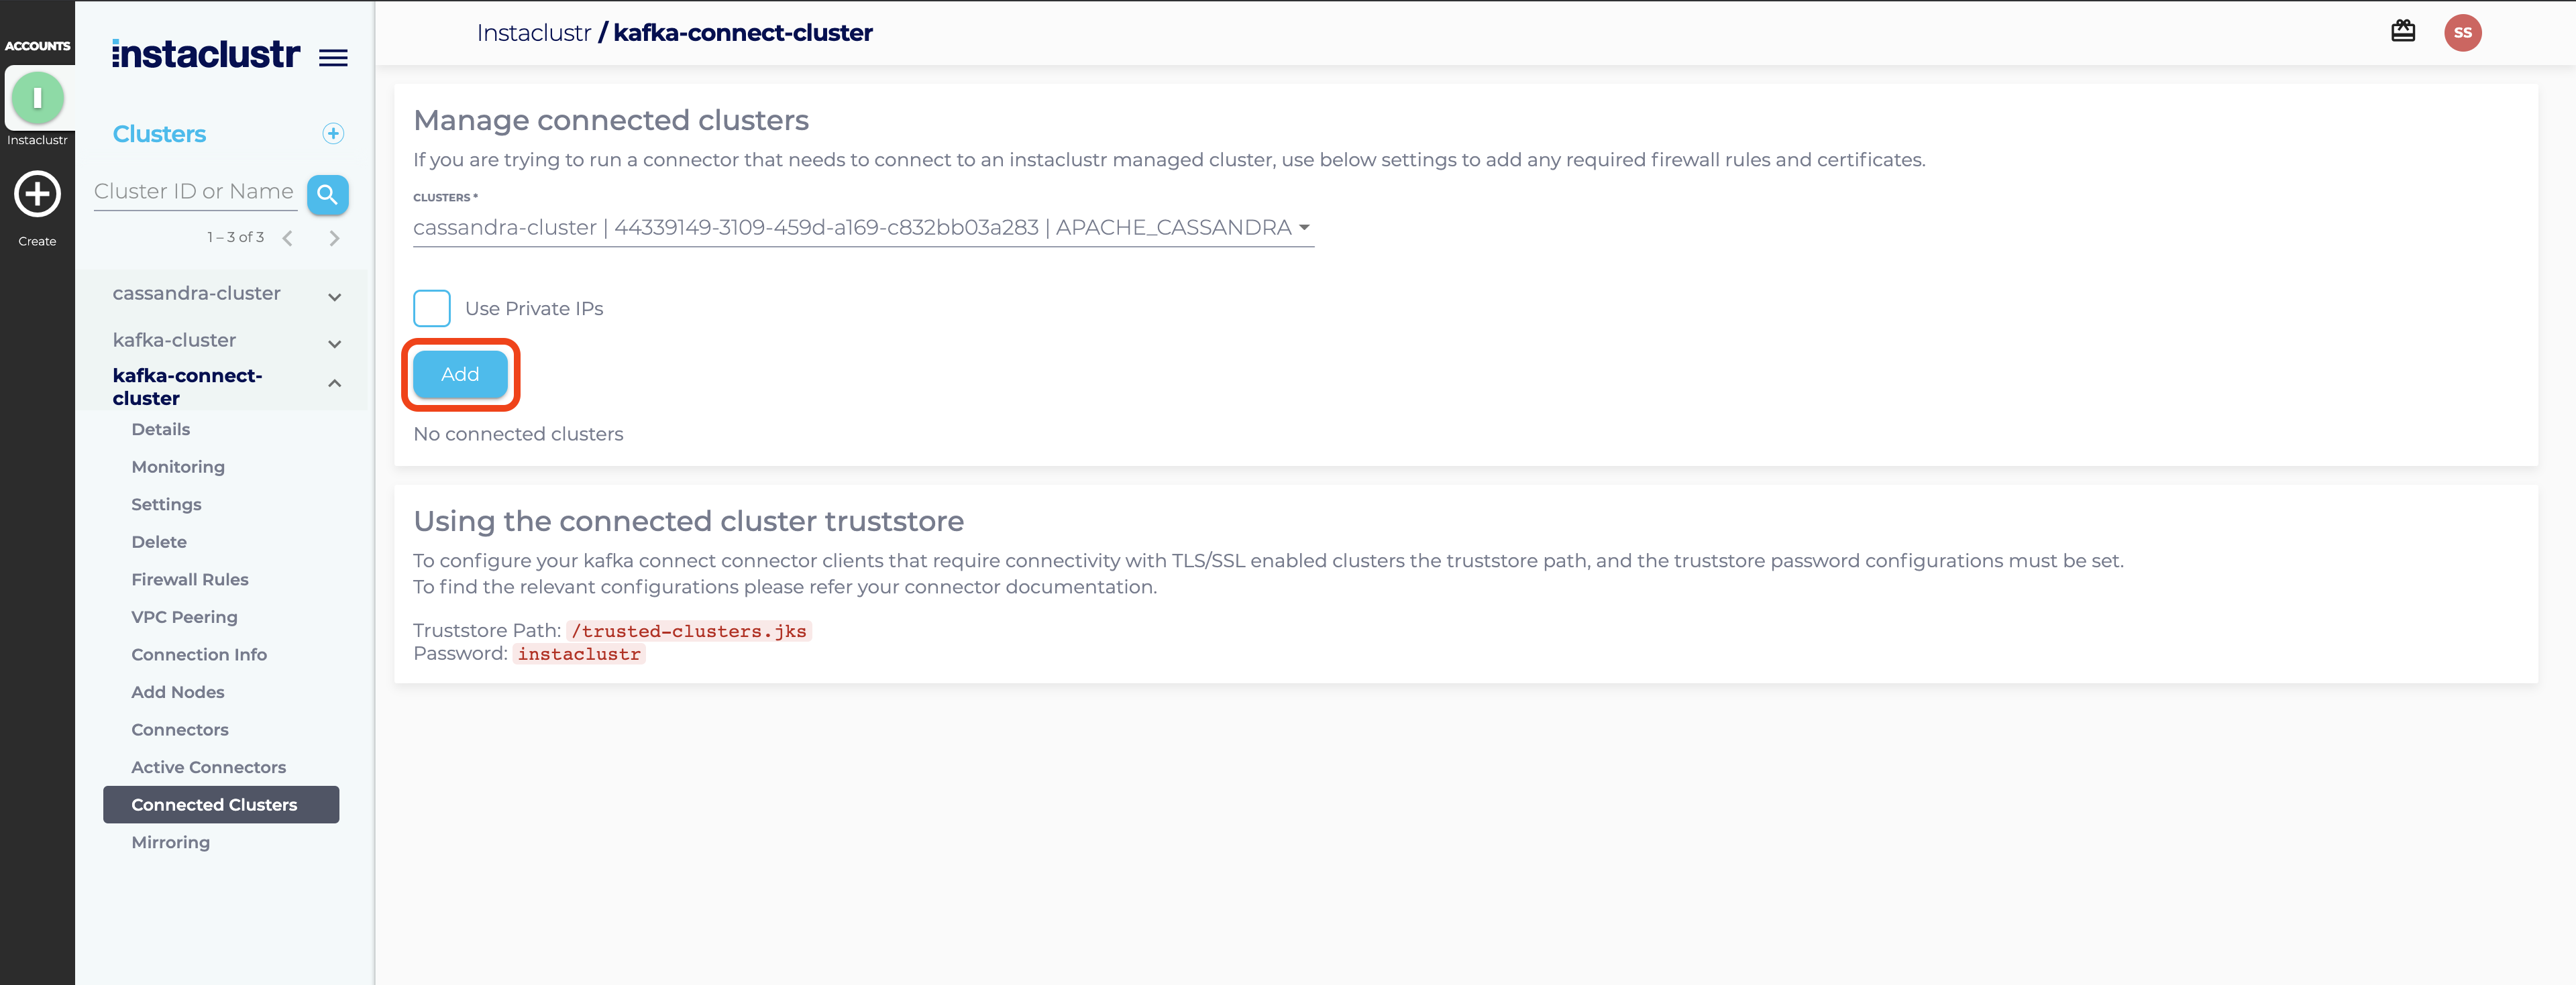Focus the Cluster ID or Name field

[195, 192]
